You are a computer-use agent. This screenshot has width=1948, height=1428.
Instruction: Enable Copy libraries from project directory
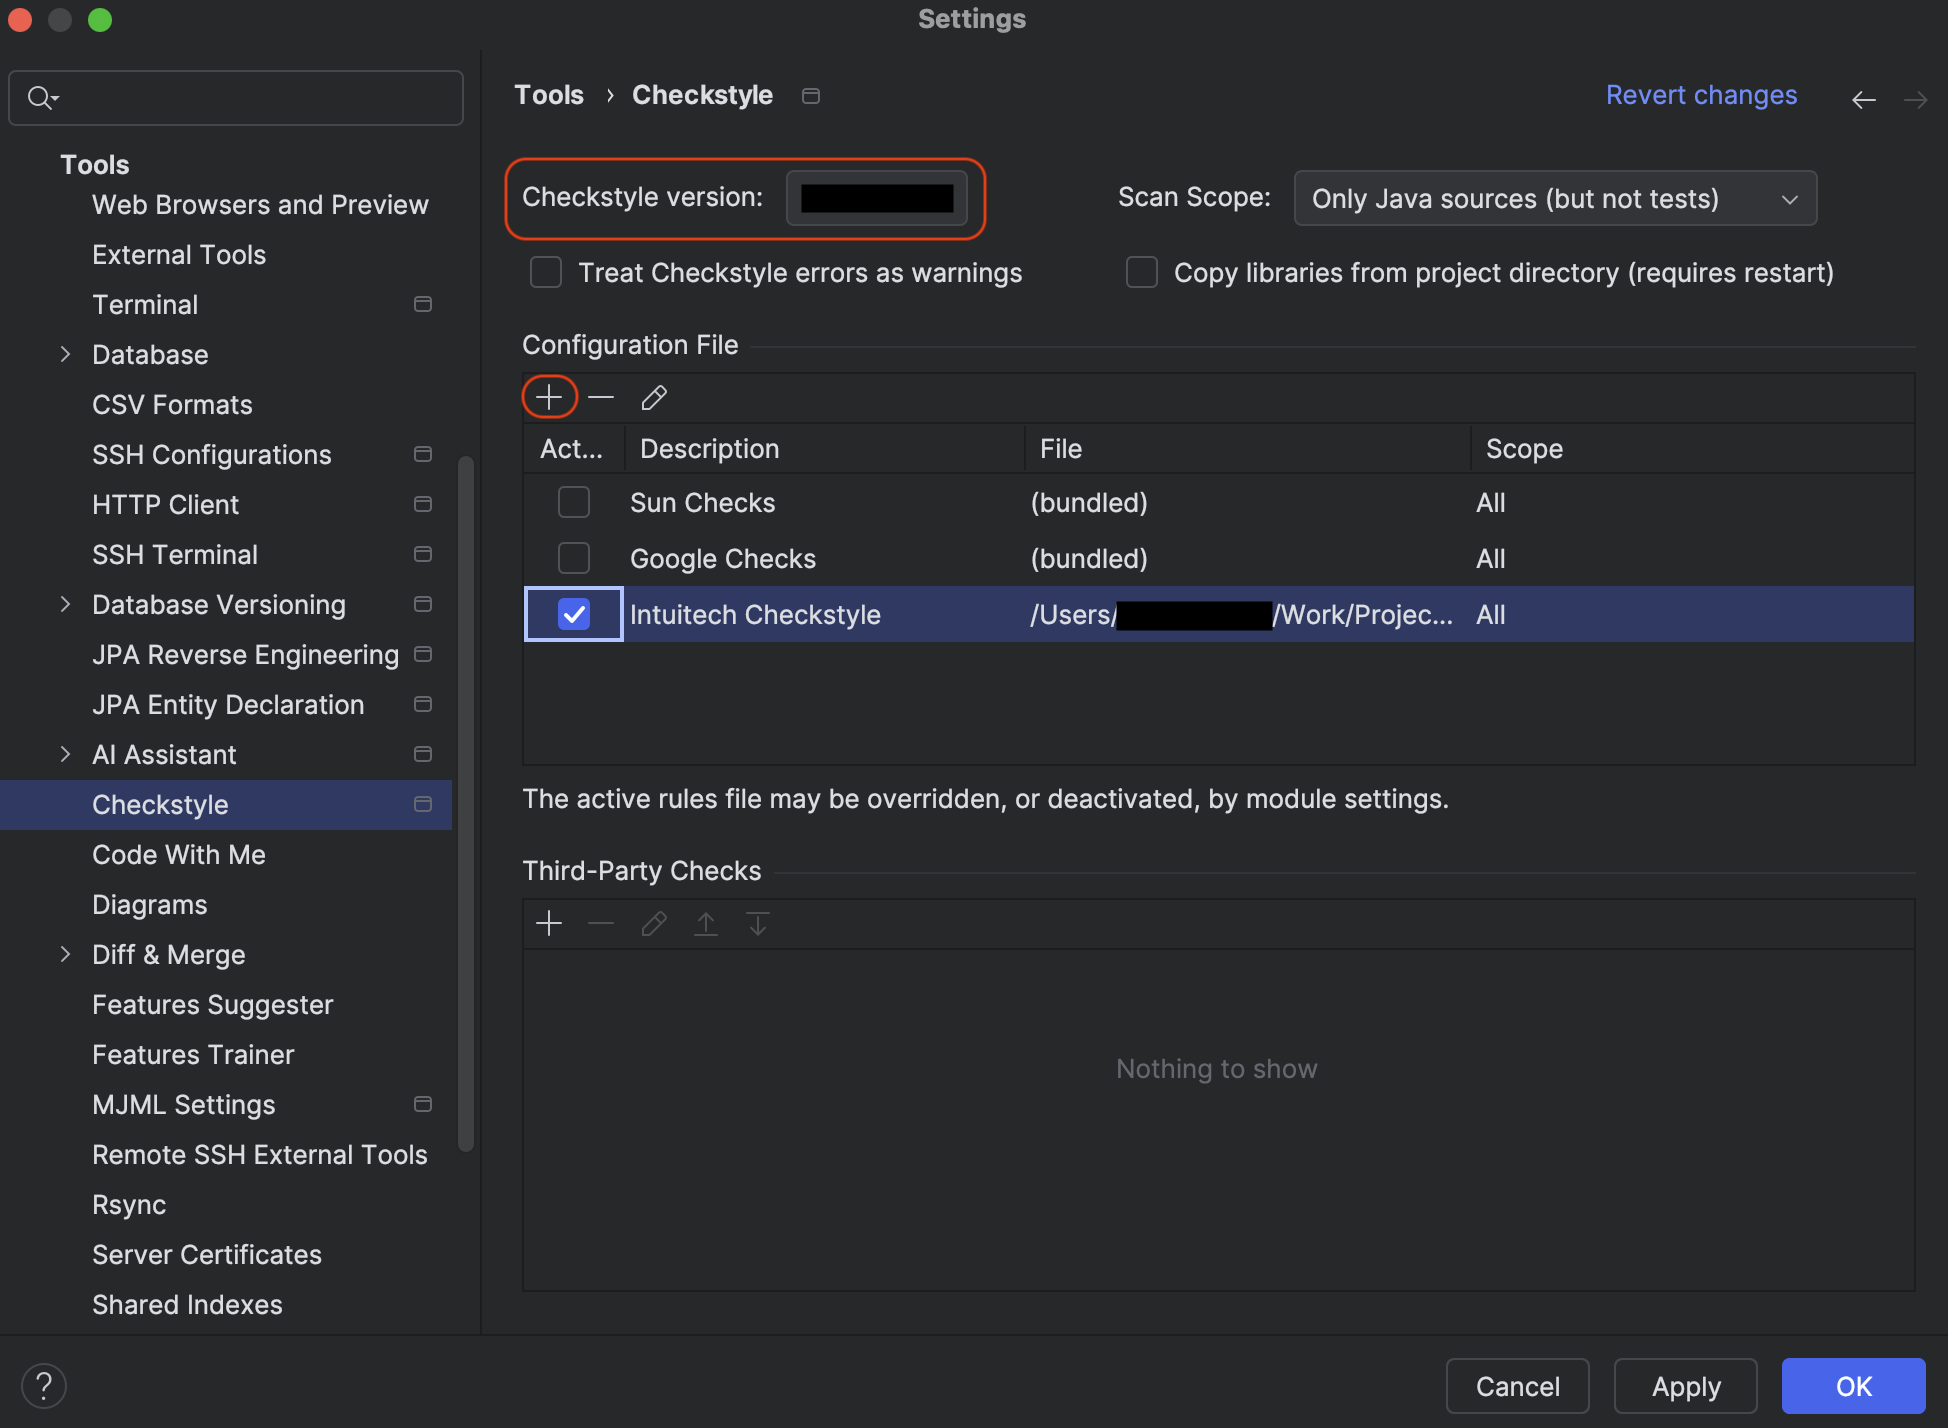[x=1142, y=272]
